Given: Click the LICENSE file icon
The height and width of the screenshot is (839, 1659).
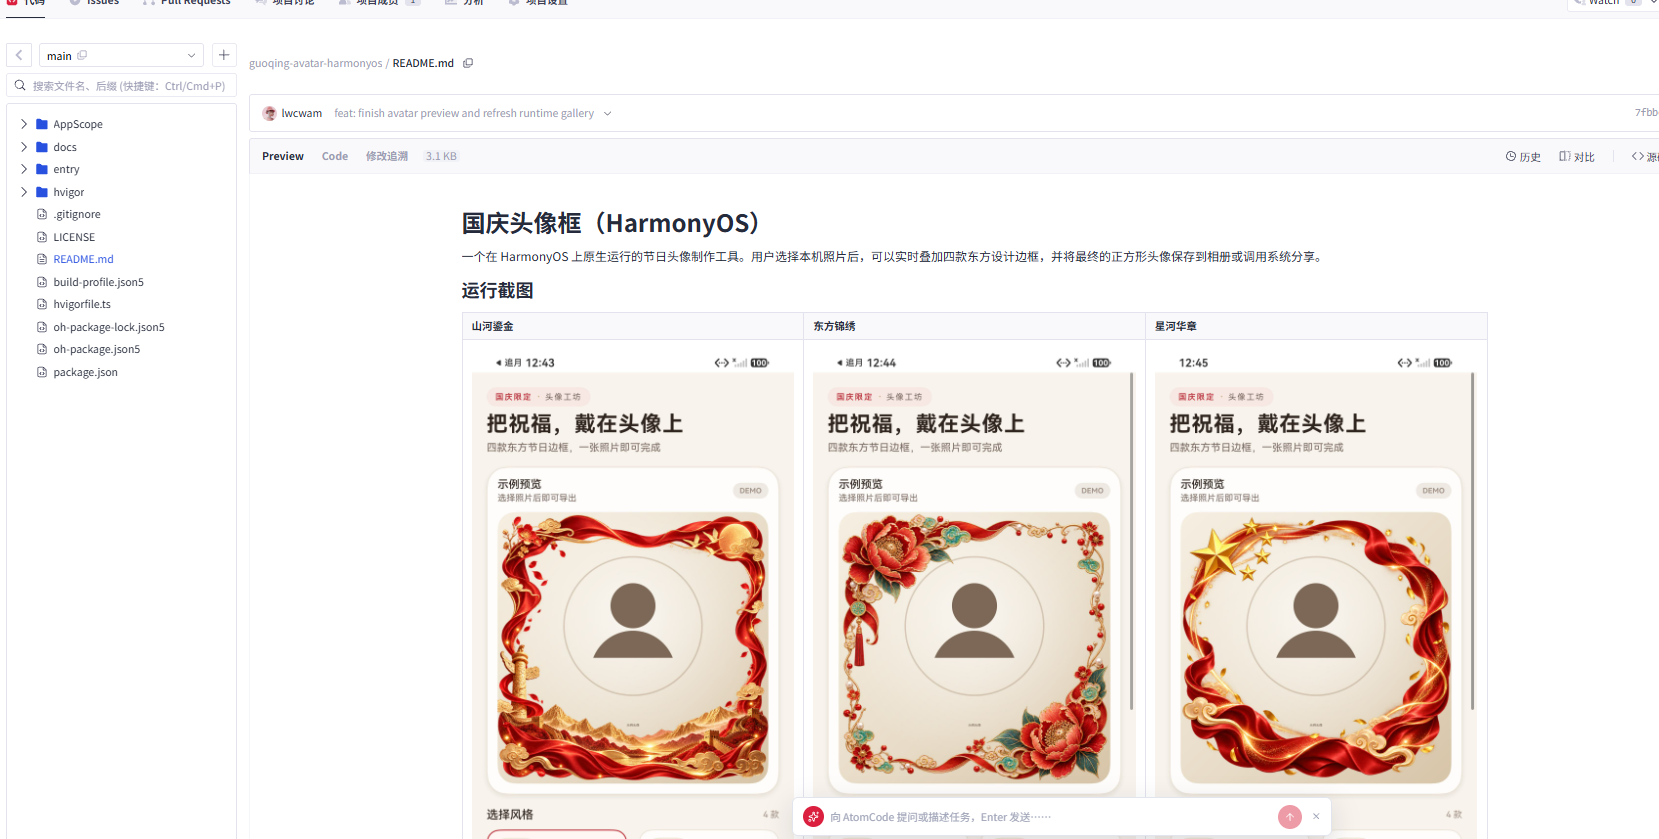Looking at the screenshot, I should coord(42,237).
